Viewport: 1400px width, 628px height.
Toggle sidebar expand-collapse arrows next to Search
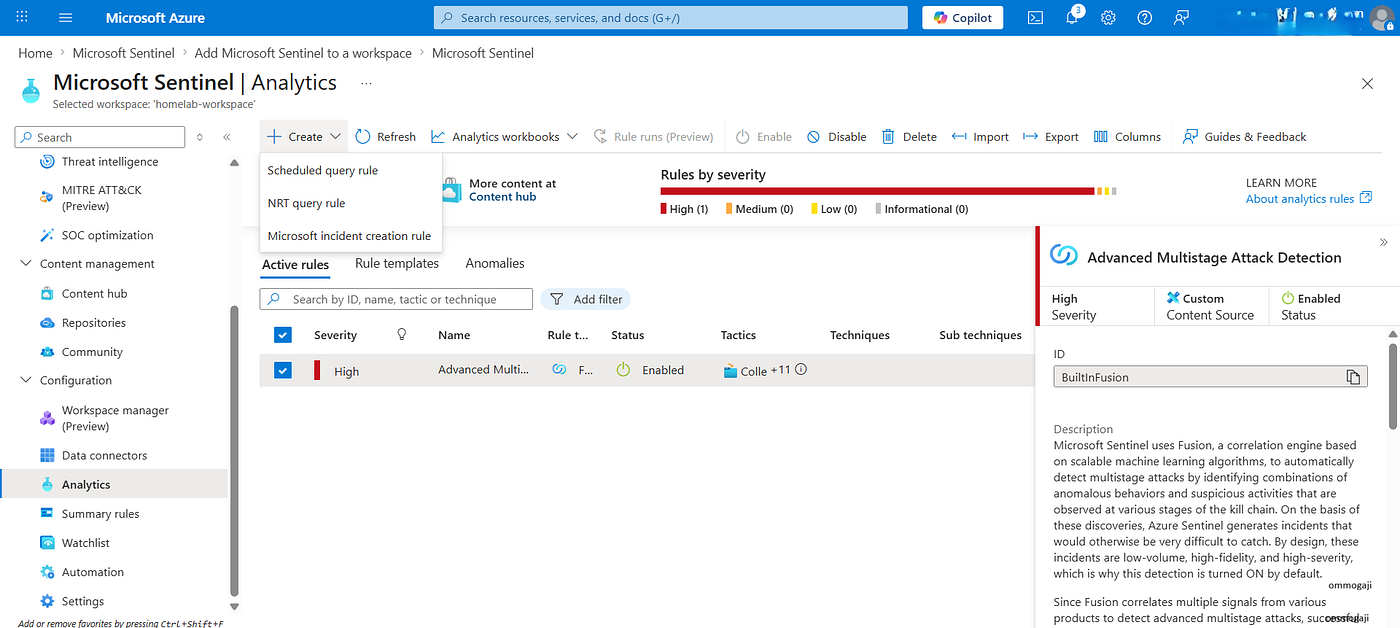pyautogui.click(x=200, y=137)
